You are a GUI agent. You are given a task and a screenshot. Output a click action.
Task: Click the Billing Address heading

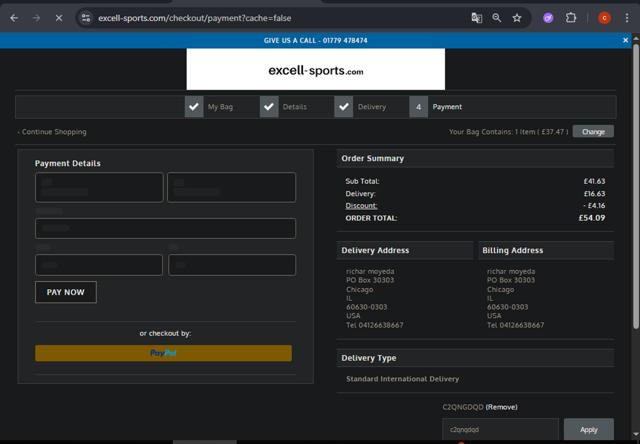tap(513, 251)
